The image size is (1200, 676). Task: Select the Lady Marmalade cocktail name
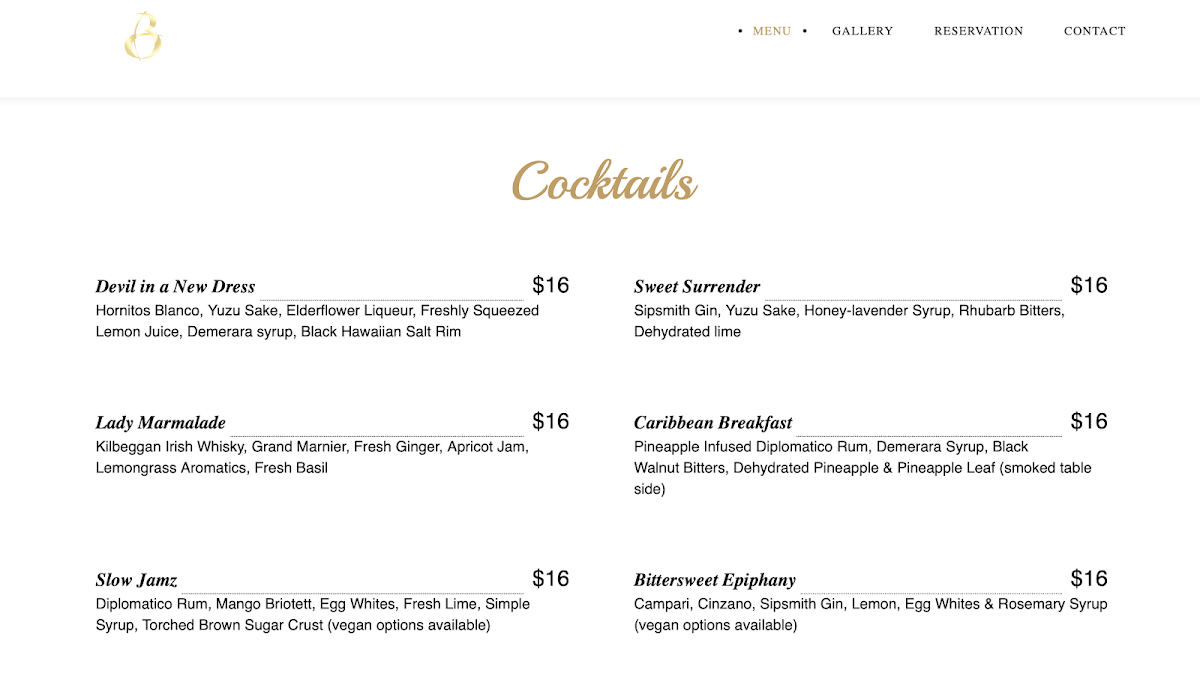tap(161, 423)
